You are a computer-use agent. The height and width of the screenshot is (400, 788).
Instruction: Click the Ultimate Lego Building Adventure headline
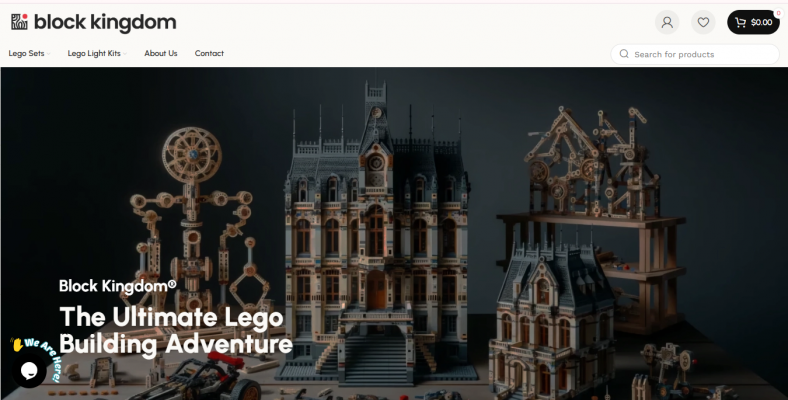coord(176,331)
